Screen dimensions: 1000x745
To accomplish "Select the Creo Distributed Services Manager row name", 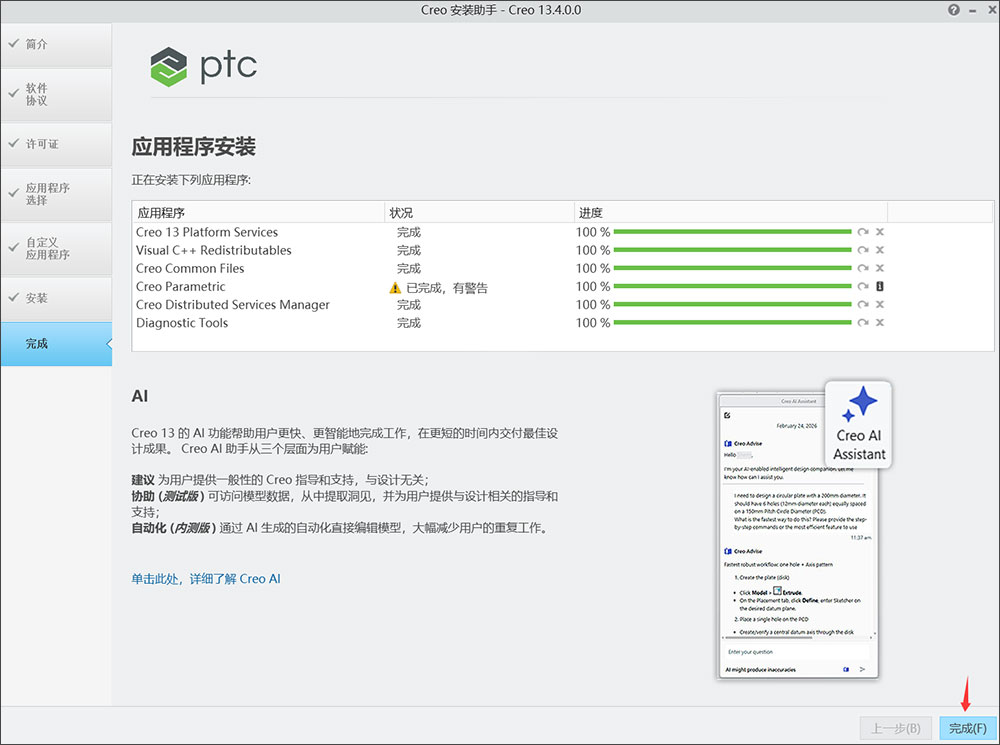I will pos(233,305).
